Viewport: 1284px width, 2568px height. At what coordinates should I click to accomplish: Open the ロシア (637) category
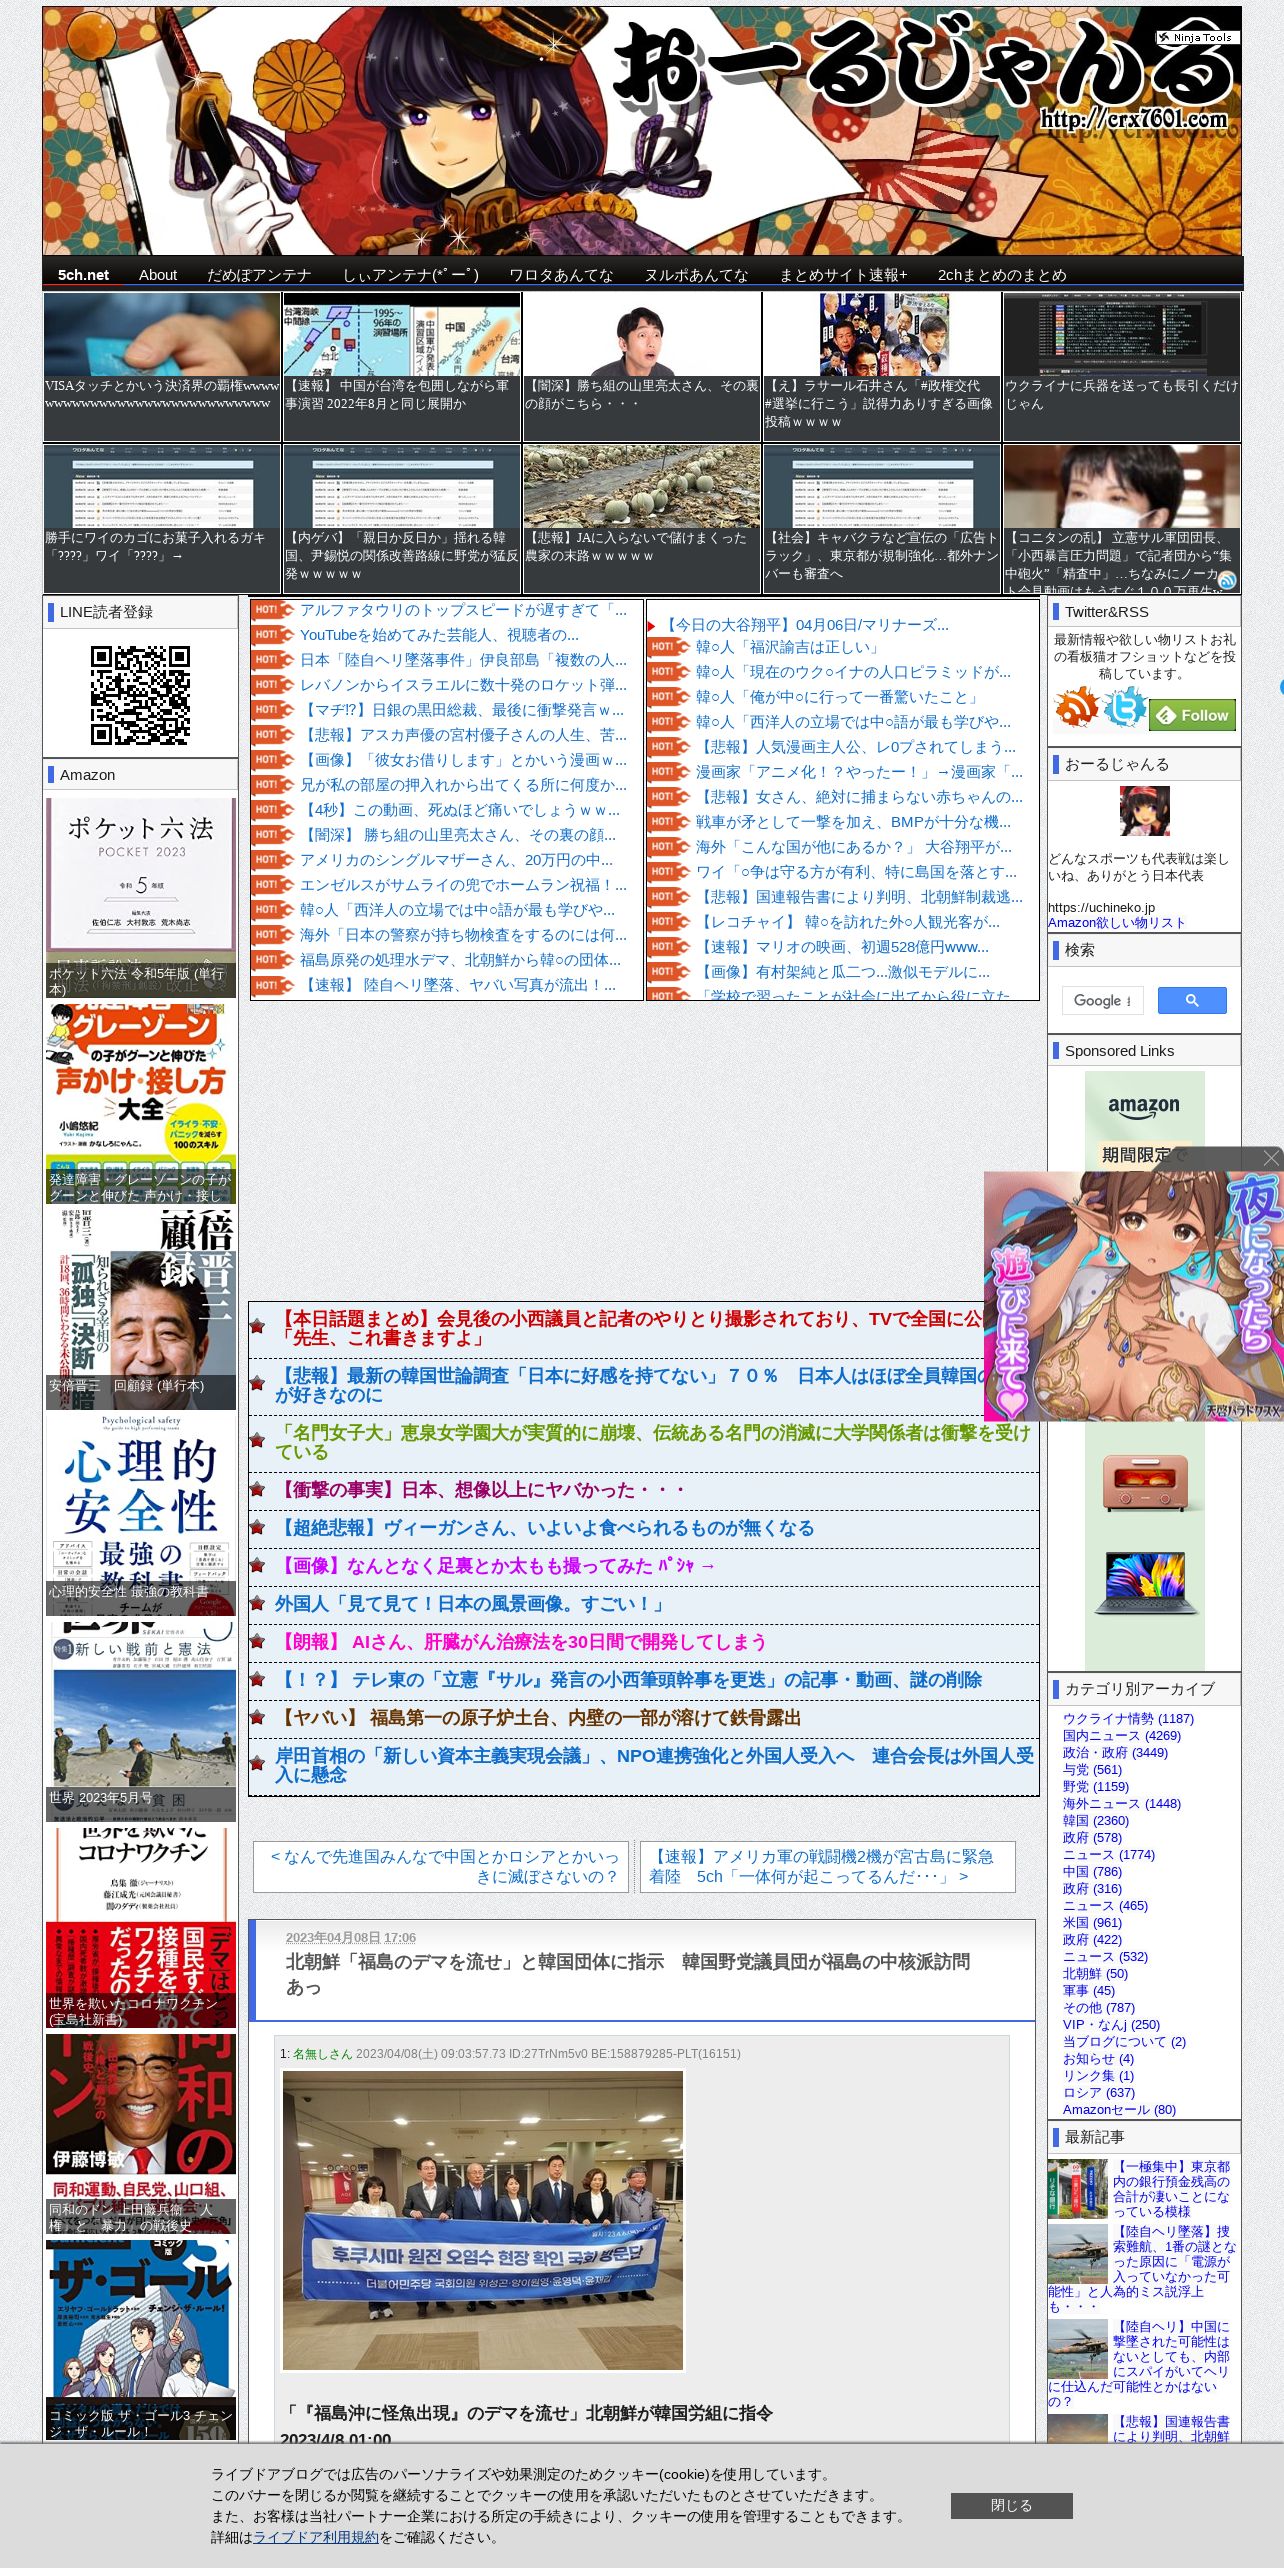tap(1099, 2093)
